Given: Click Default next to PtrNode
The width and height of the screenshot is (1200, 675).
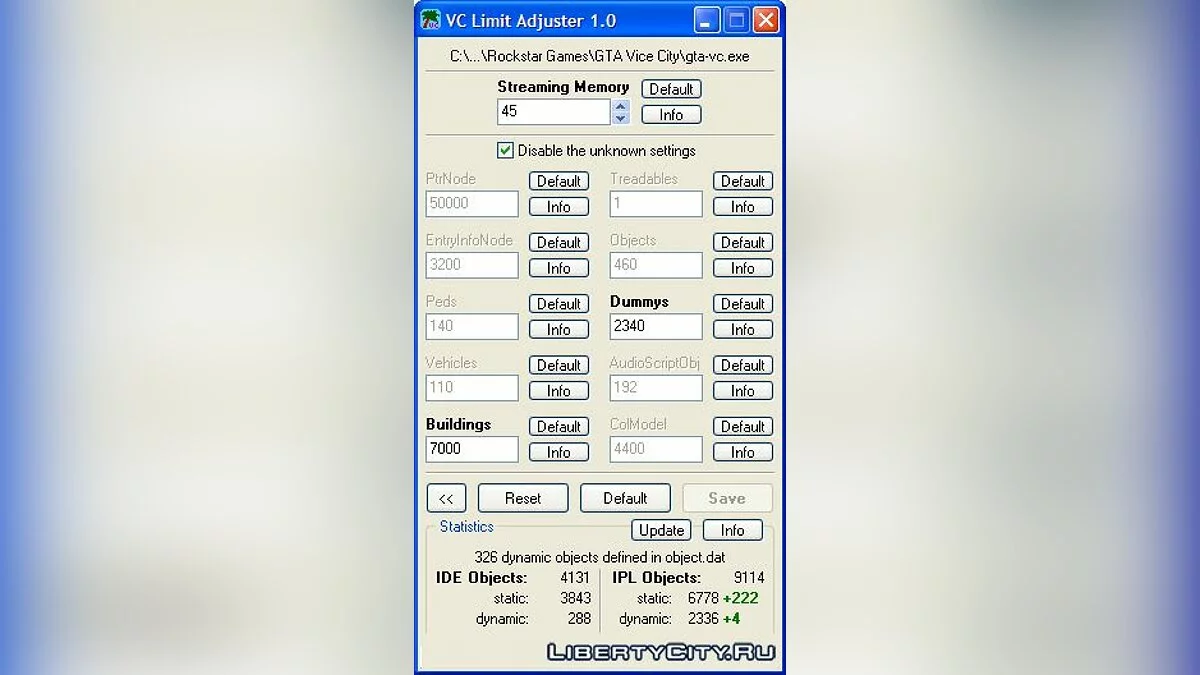Looking at the screenshot, I should tap(558, 181).
